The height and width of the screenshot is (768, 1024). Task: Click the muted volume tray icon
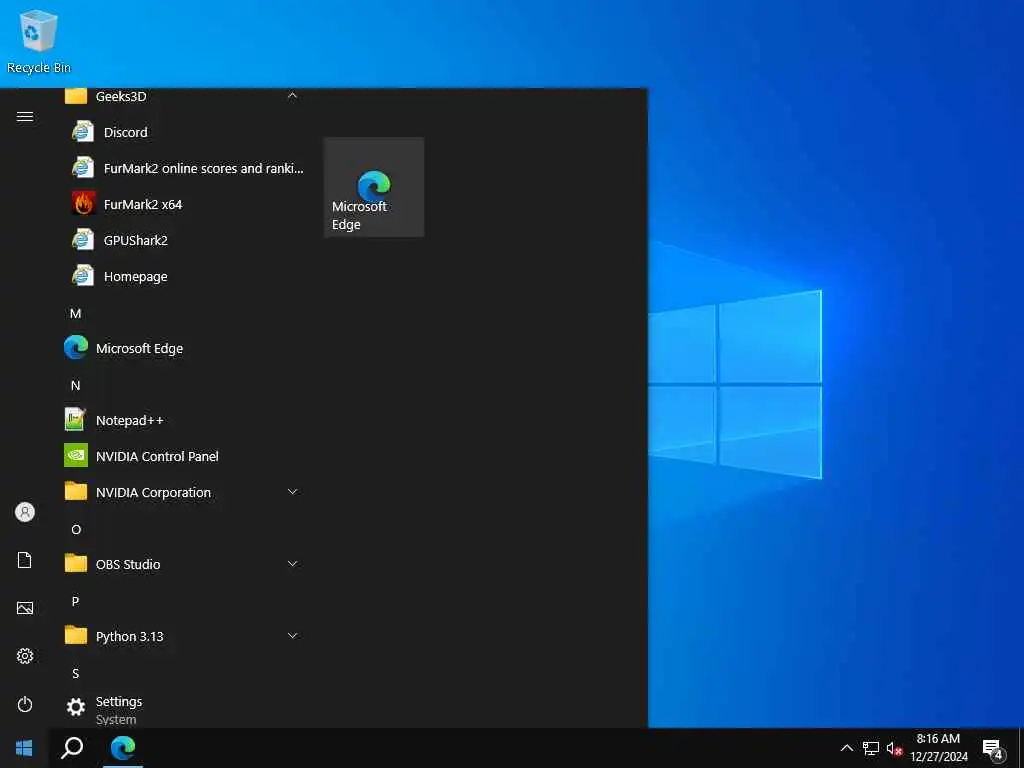point(894,748)
